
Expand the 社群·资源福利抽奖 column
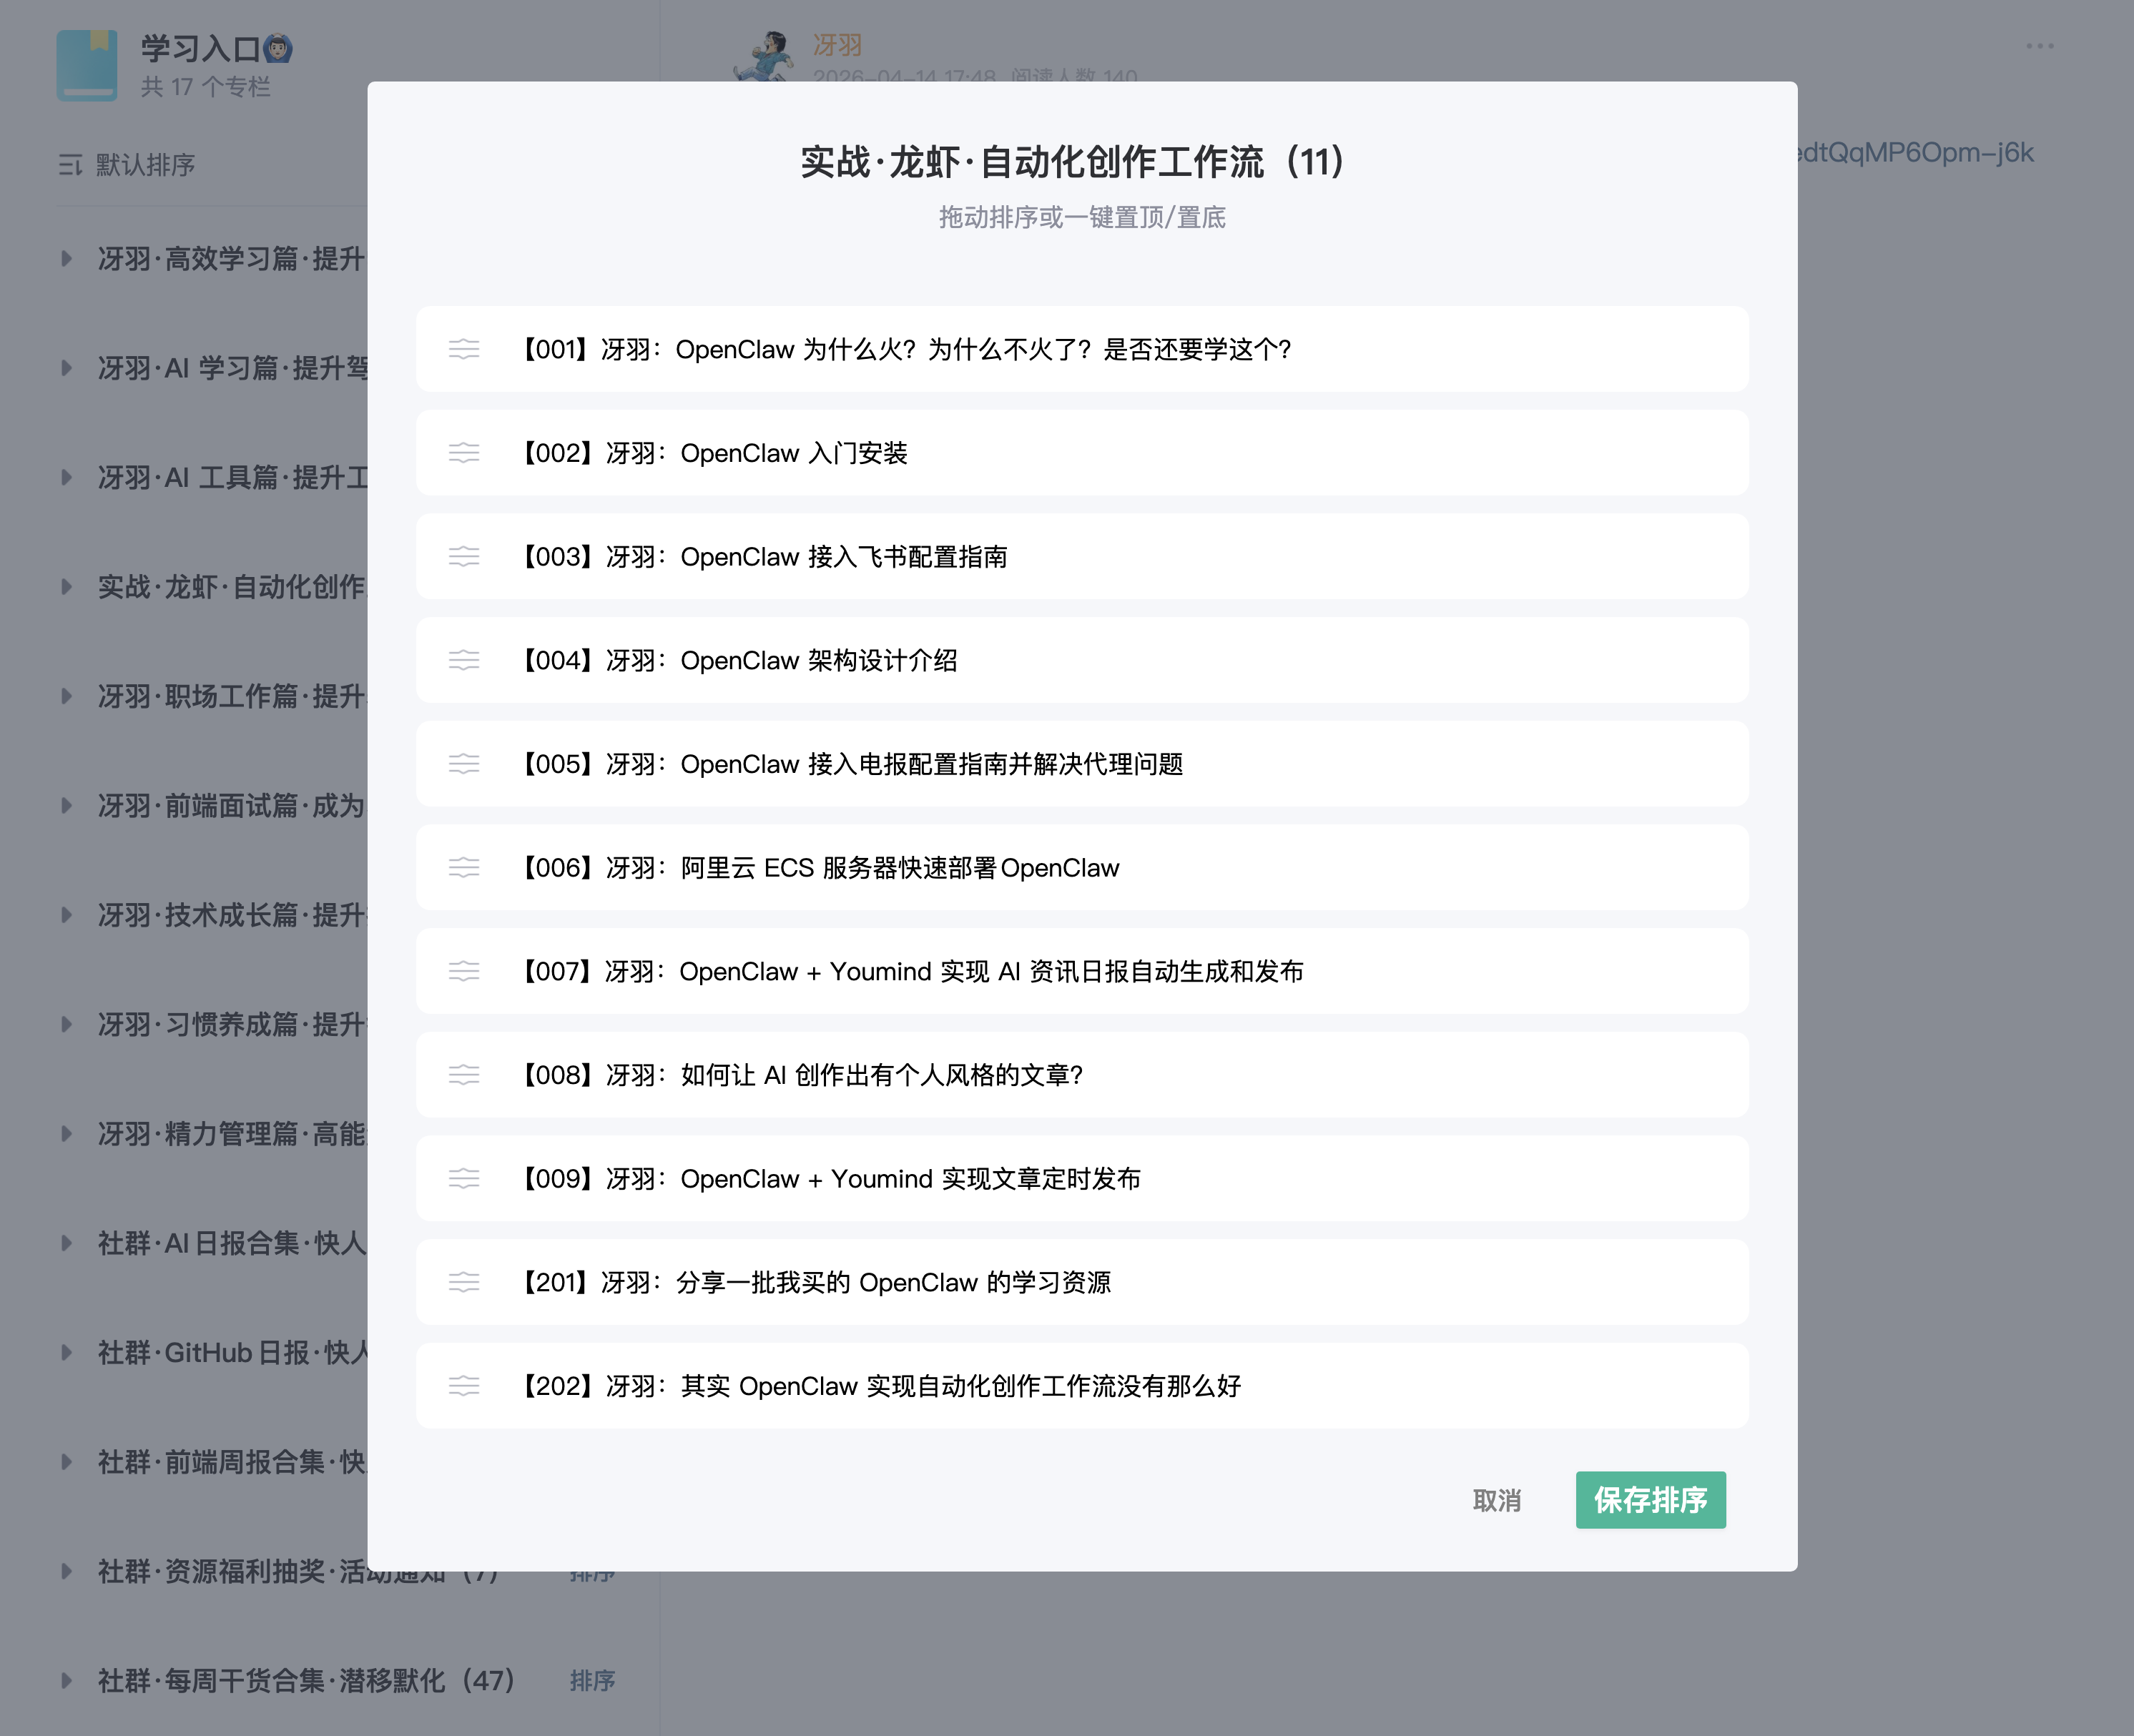[x=66, y=1572]
